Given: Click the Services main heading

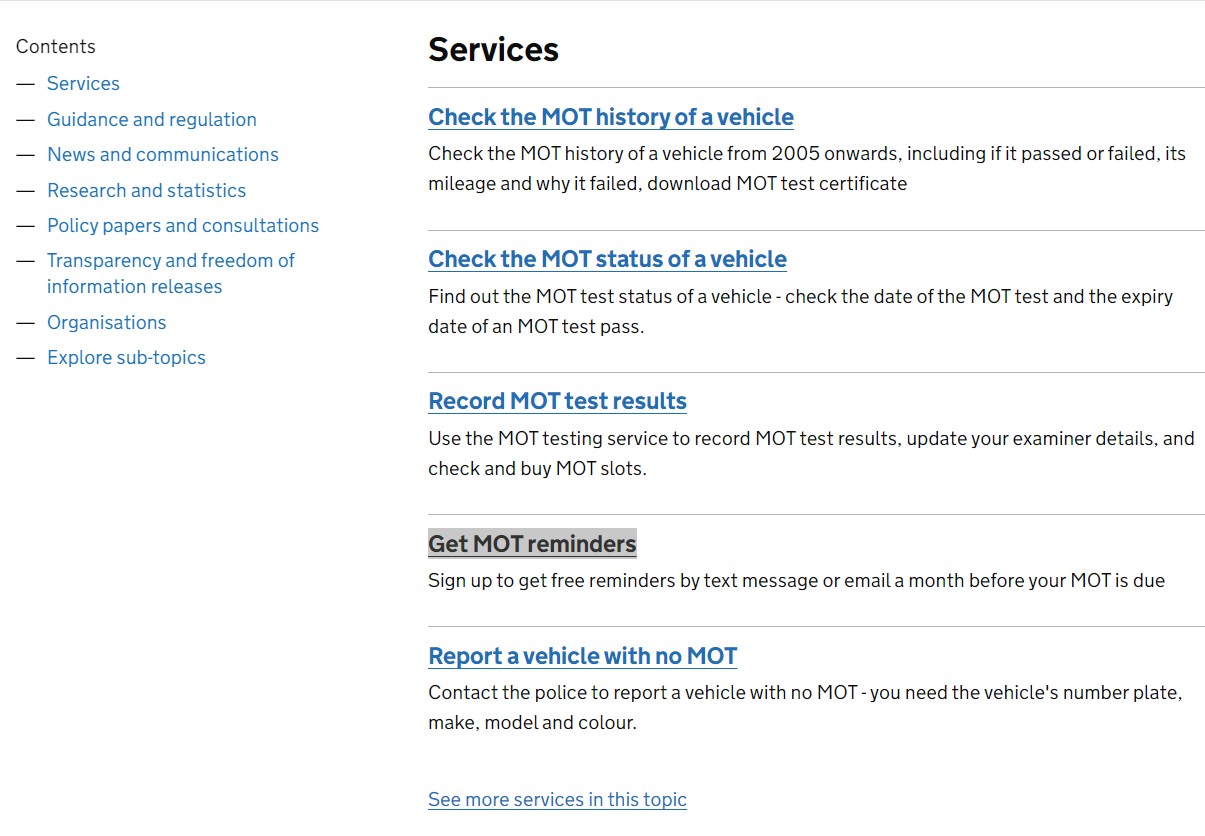Looking at the screenshot, I should 493,50.
